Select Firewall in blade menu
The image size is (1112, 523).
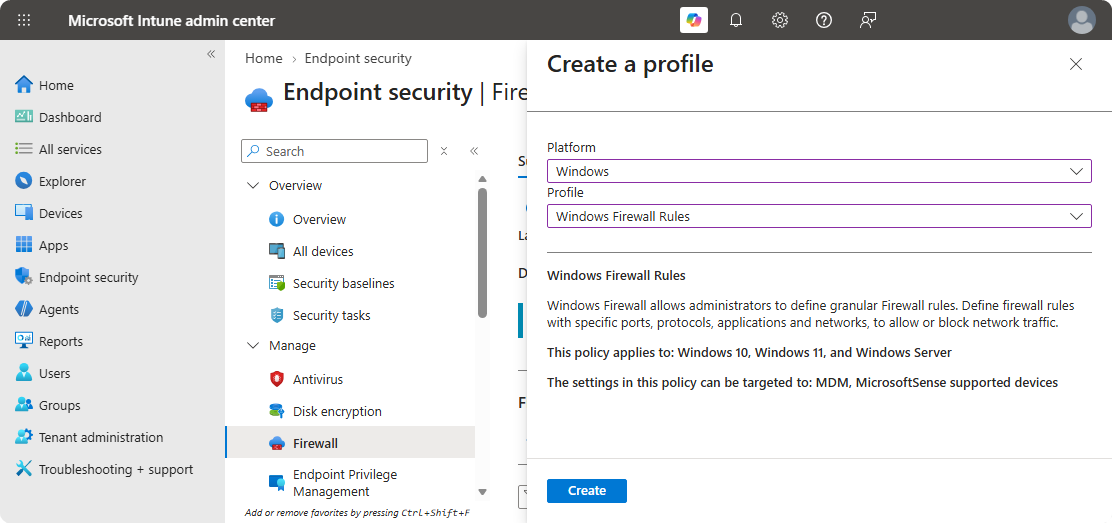click(350, 443)
